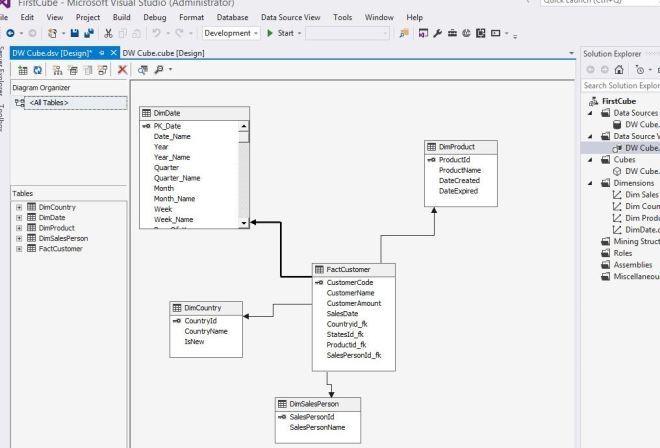Switch to the DW Cube.cube [Design] tab
The height and width of the screenshot is (448, 660).
(x=163, y=52)
